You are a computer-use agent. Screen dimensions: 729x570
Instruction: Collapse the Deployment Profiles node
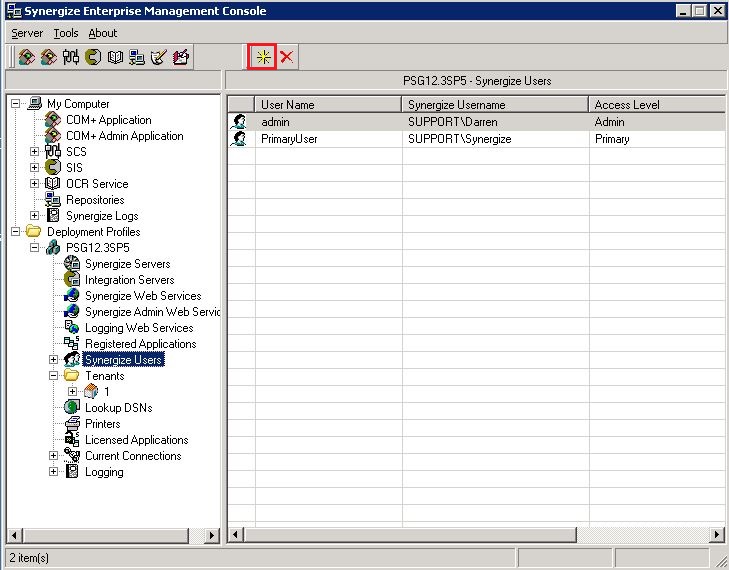tap(15, 232)
